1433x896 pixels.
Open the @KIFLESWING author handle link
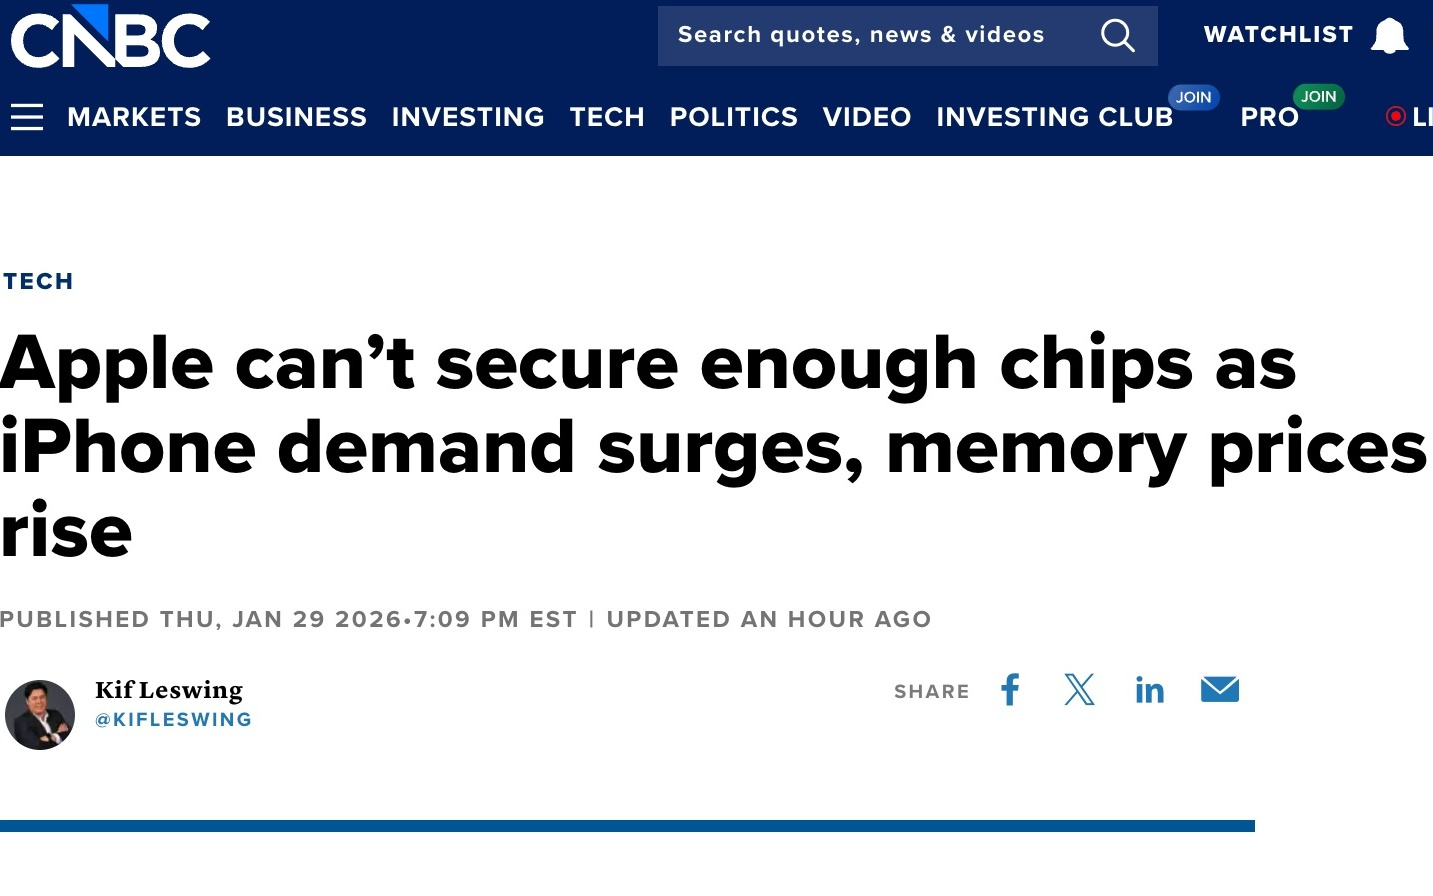click(x=174, y=720)
